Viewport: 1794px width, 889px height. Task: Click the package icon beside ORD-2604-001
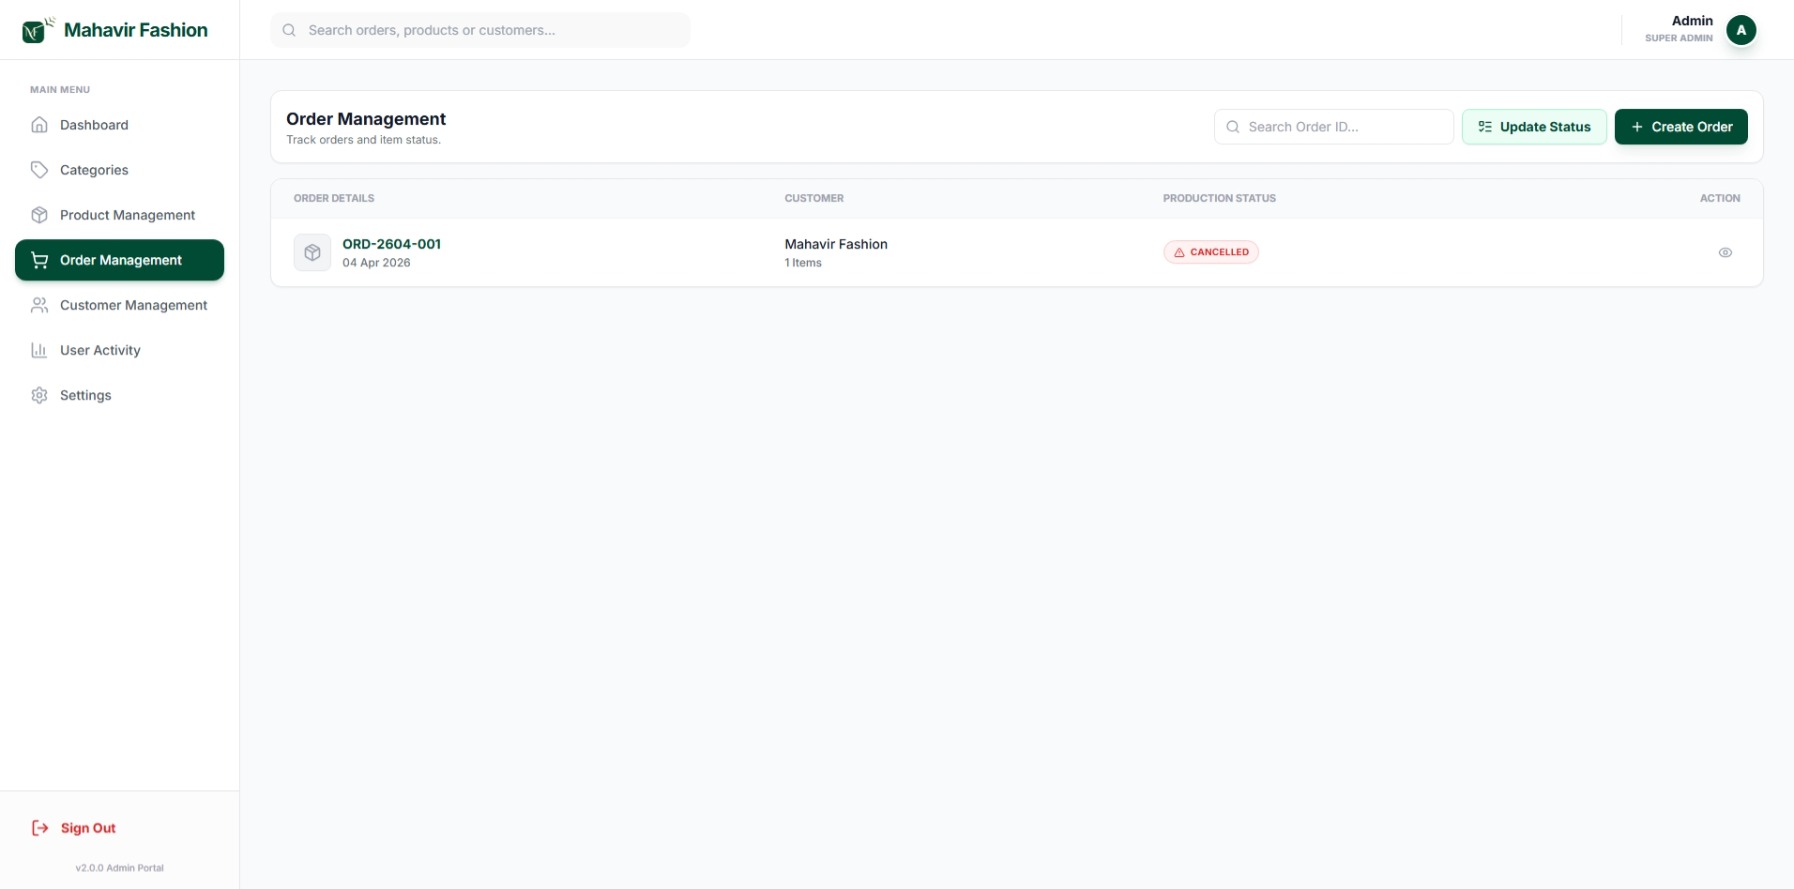(x=312, y=253)
